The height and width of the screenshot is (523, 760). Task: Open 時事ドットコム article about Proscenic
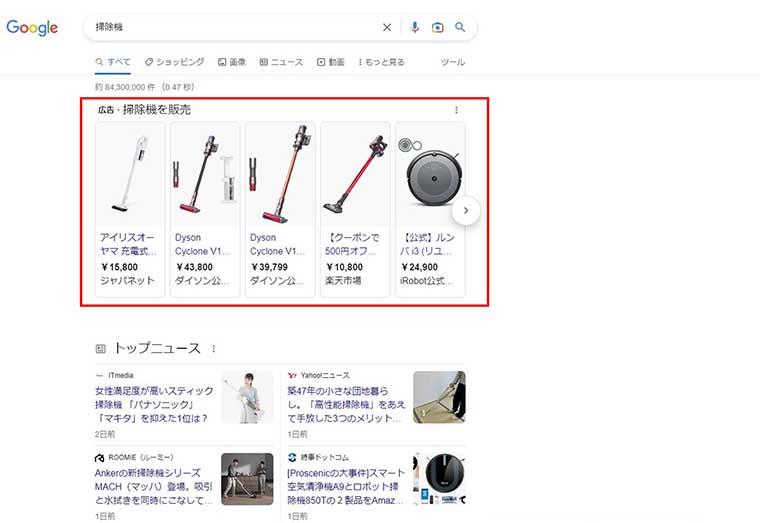coord(346,486)
